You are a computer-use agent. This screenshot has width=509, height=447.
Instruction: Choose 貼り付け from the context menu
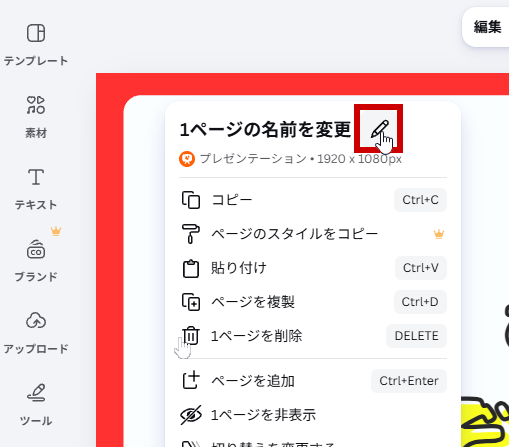[x=313, y=268]
